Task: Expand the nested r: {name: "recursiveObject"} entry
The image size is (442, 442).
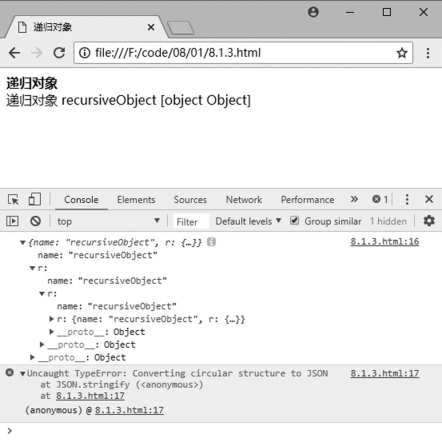Action: [x=52, y=319]
